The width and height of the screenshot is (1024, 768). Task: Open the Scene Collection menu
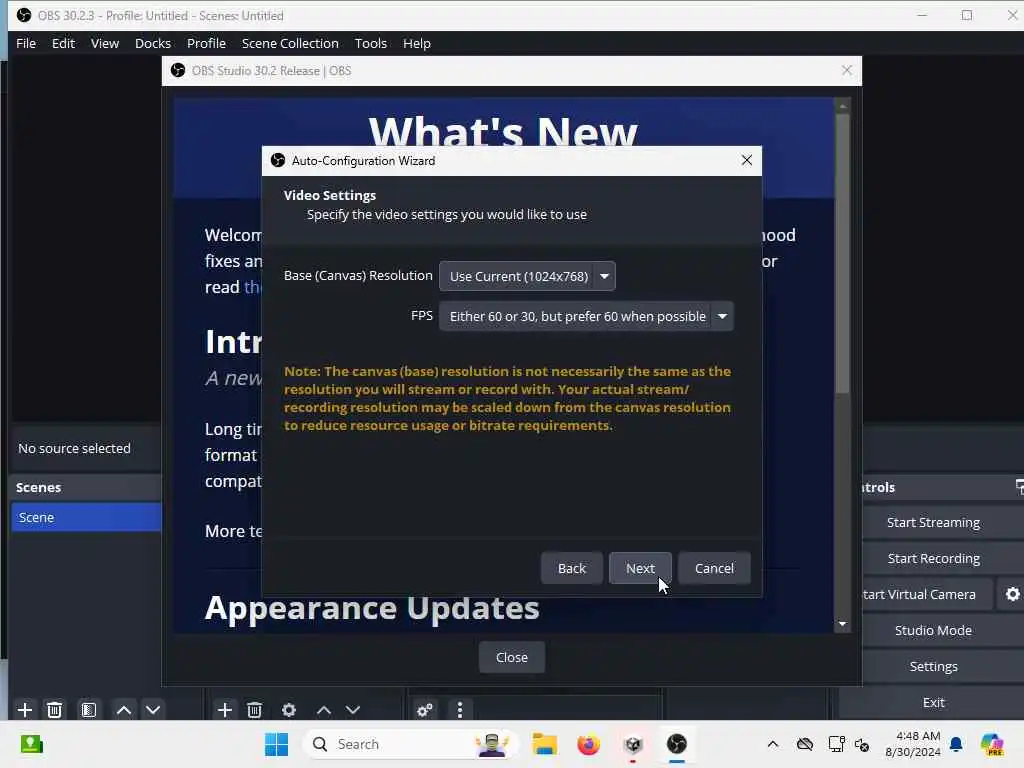290,43
